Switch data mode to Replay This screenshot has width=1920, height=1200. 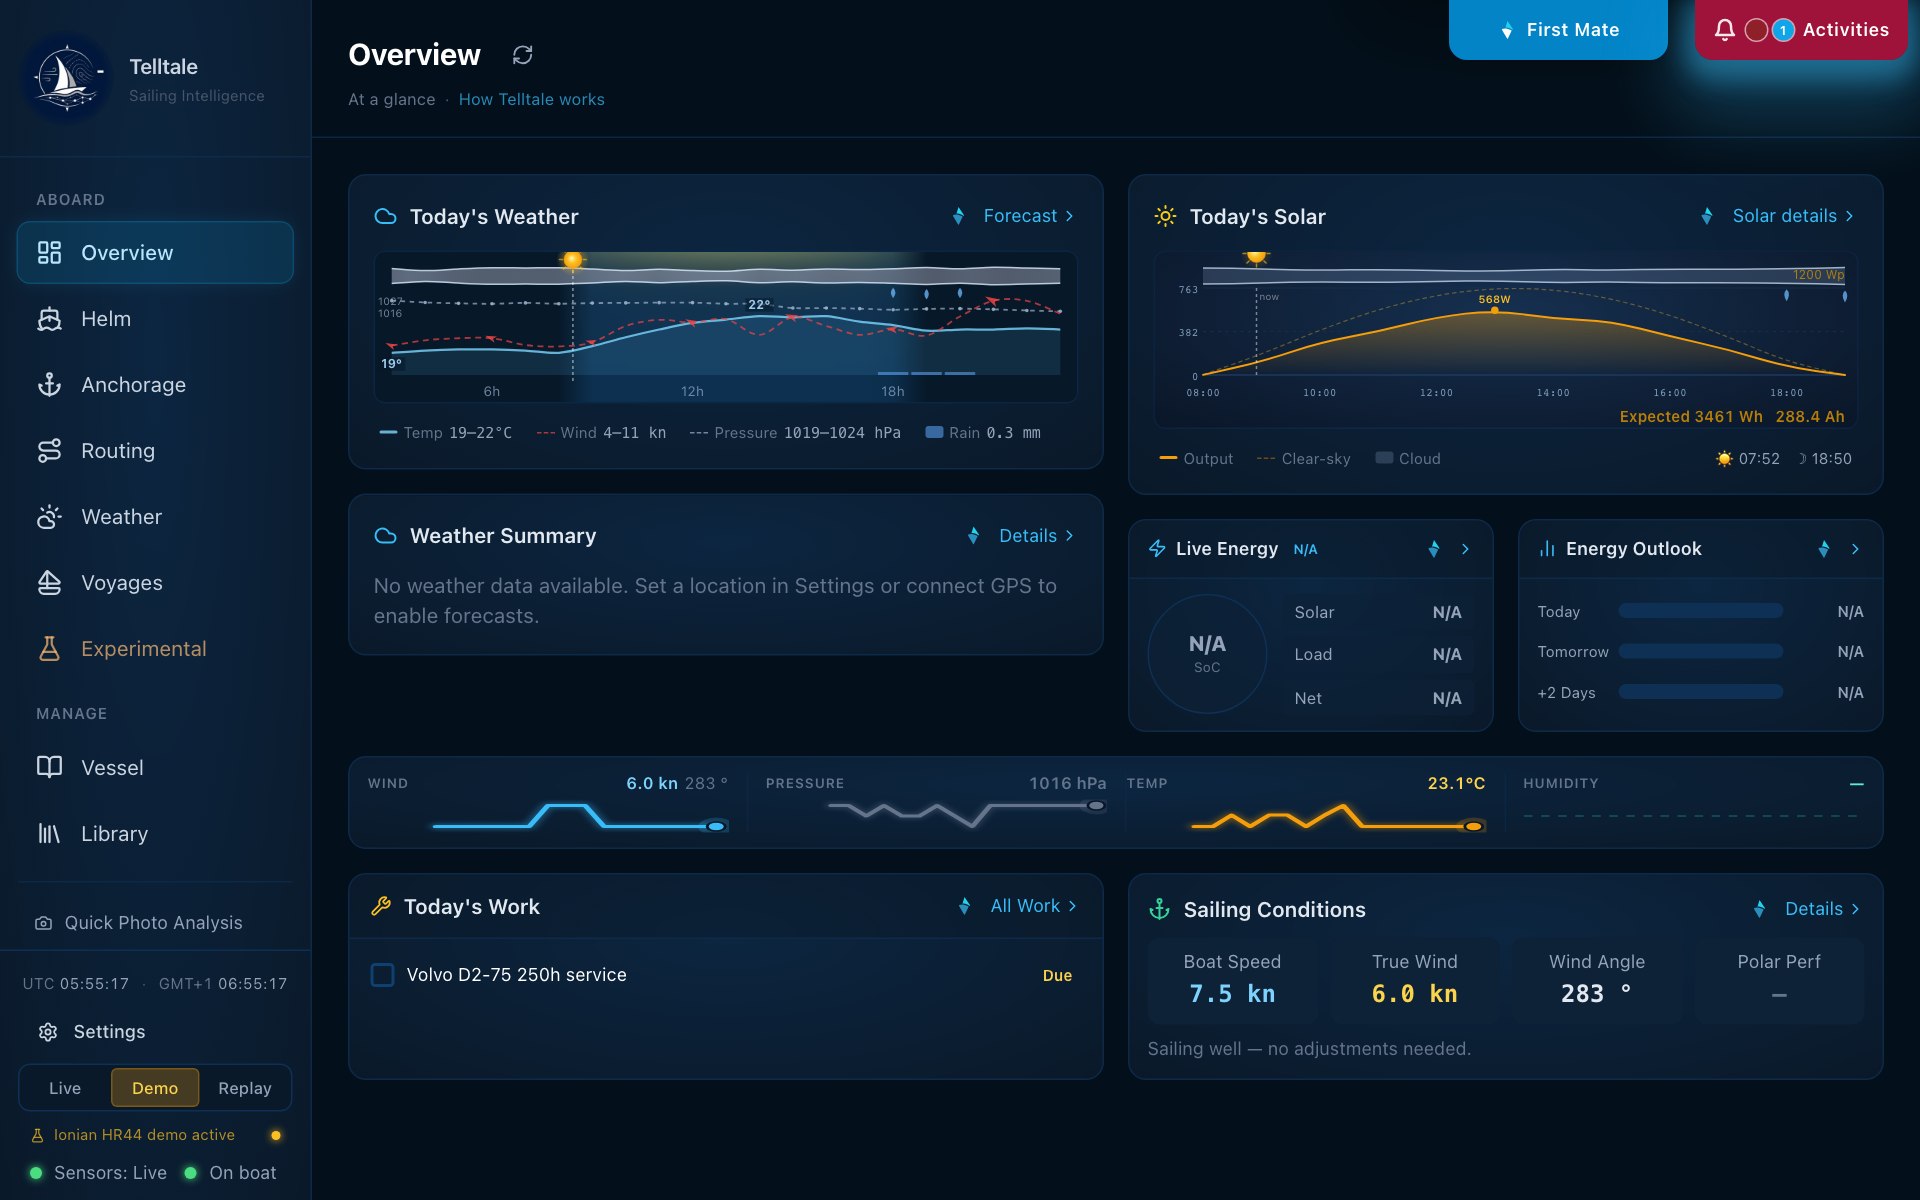[245, 1088]
